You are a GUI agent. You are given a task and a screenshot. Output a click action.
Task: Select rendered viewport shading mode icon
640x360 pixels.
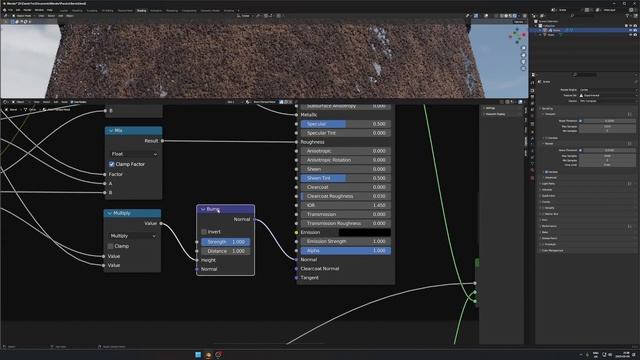pyautogui.click(x=515, y=16)
